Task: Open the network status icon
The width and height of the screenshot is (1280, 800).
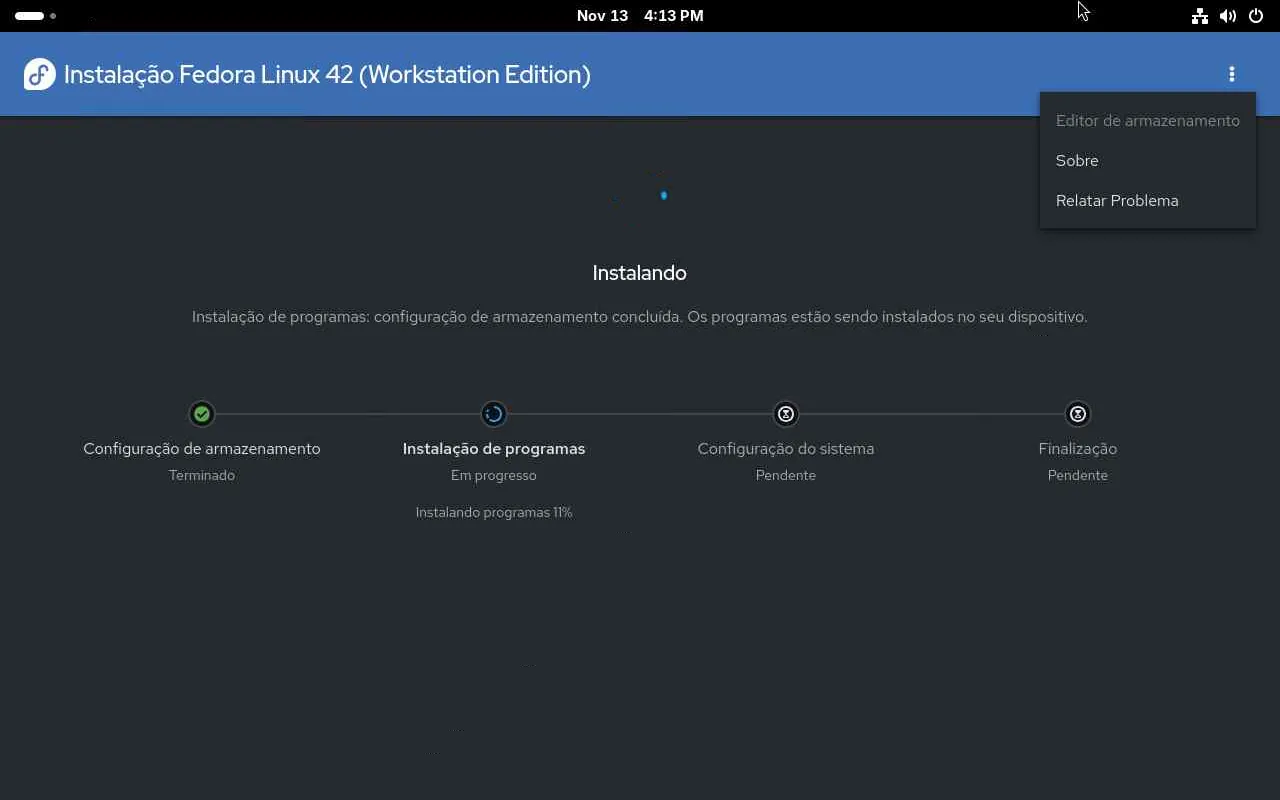Action: click(x=1200, y=16)
